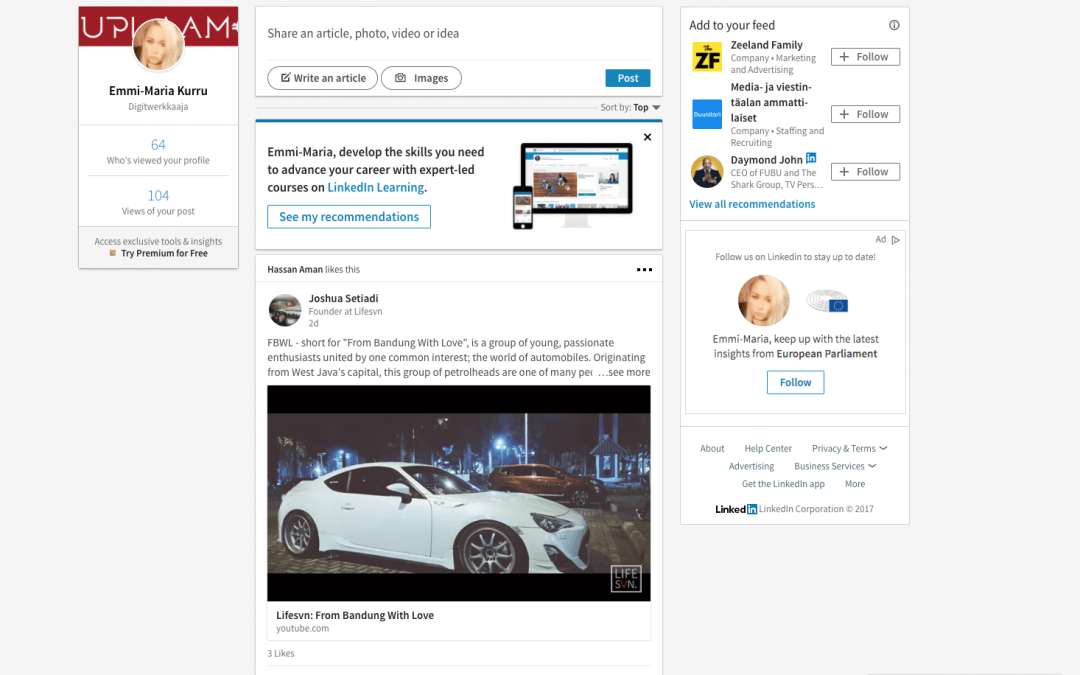Open Daymond John's profile picture
Image resolution: width=1080 pixels, height=675 pixels.
pos(707,172)
